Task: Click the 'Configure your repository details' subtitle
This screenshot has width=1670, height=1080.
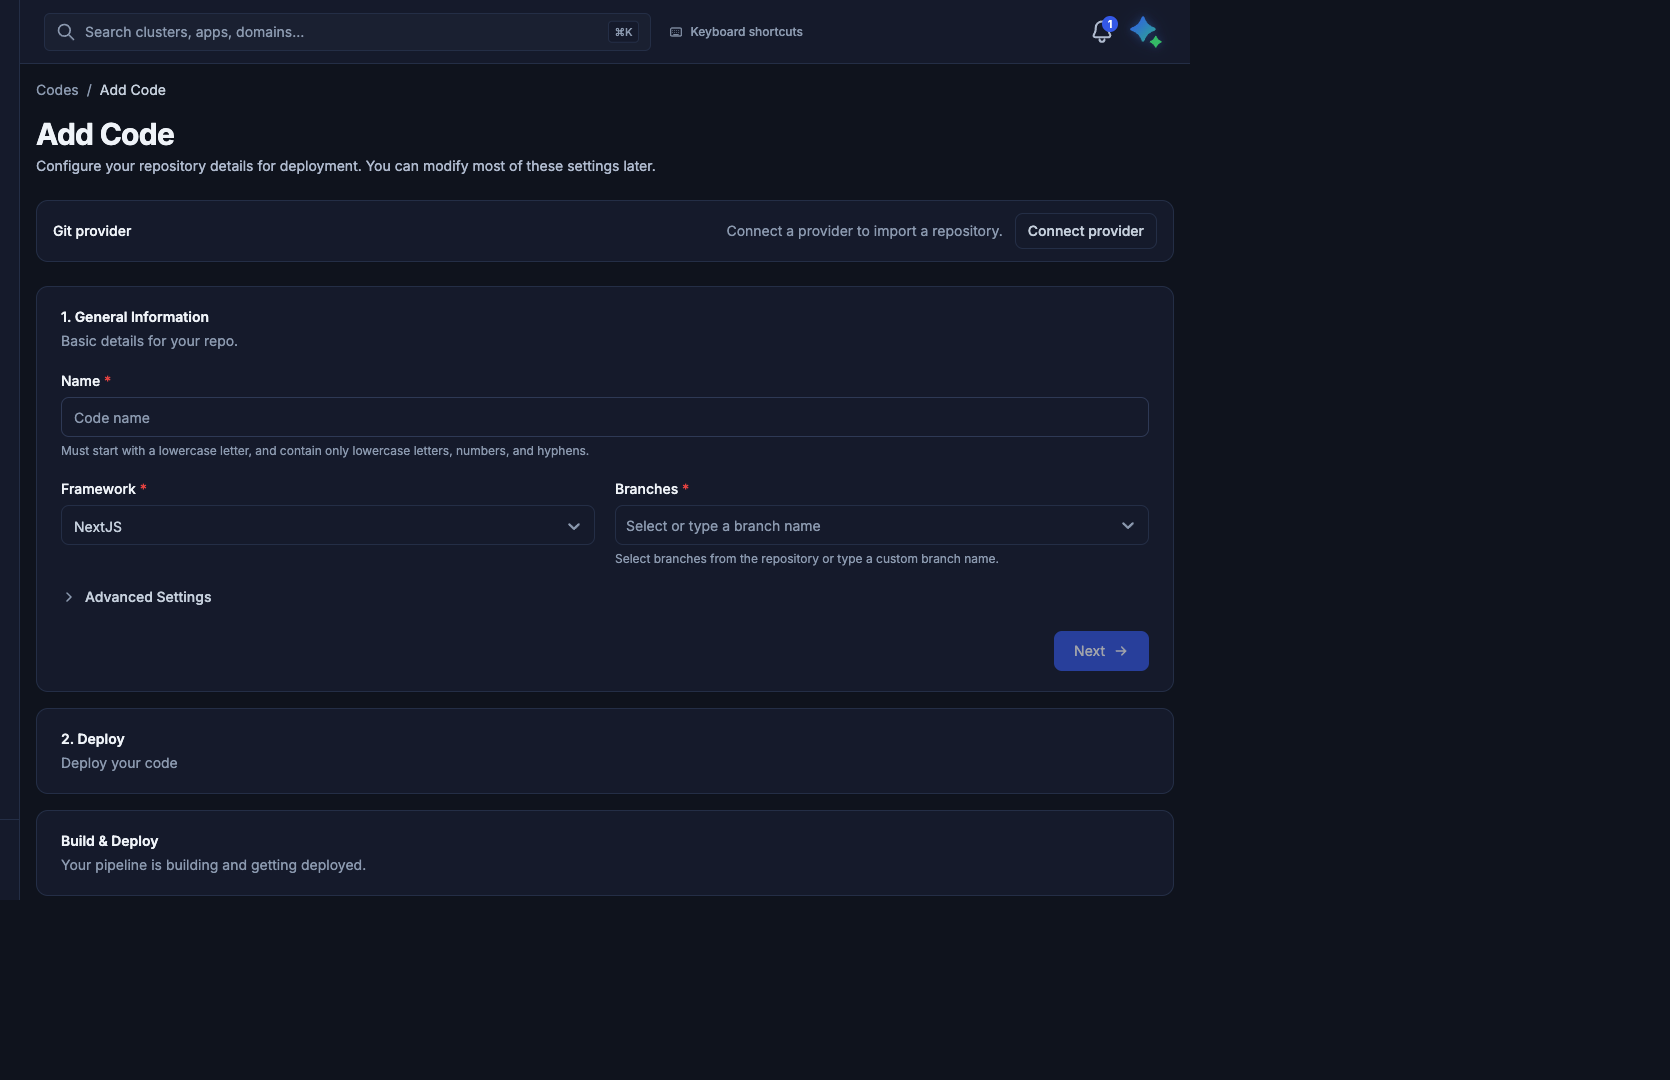Action: pos(346,166)
